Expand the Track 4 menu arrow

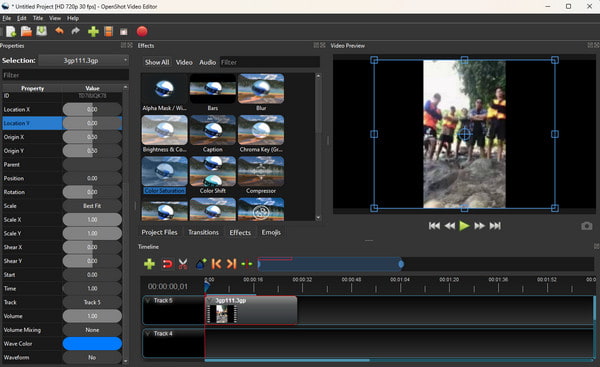(148, 334)
